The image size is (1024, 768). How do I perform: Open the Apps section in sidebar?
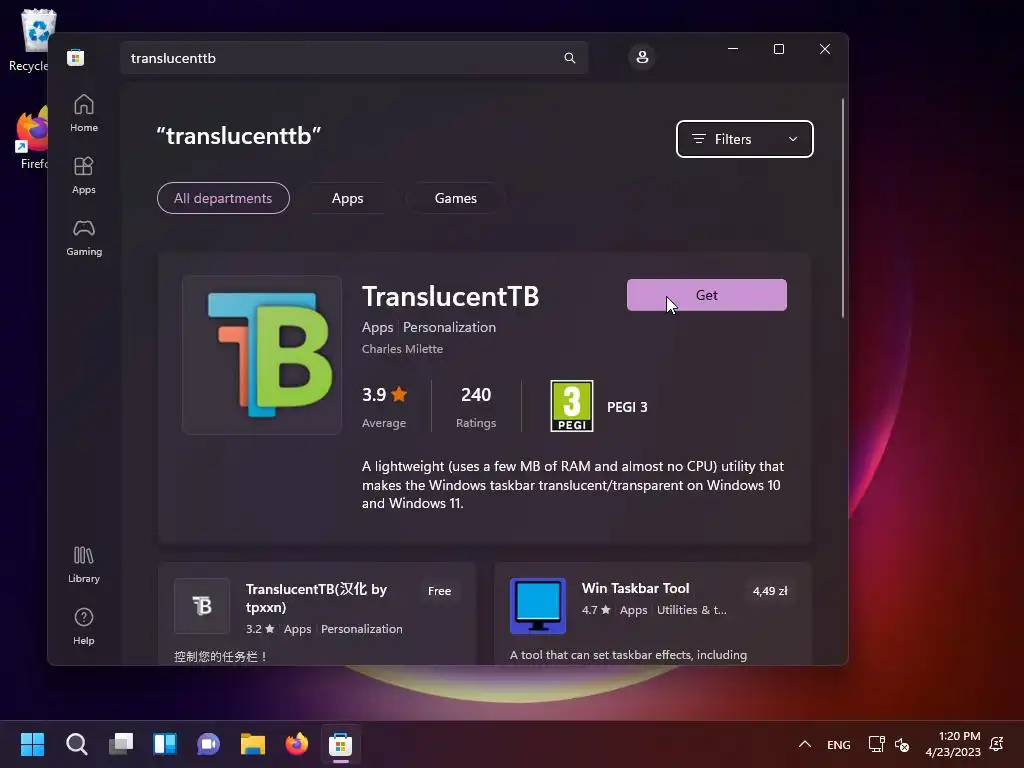point(84,175)
